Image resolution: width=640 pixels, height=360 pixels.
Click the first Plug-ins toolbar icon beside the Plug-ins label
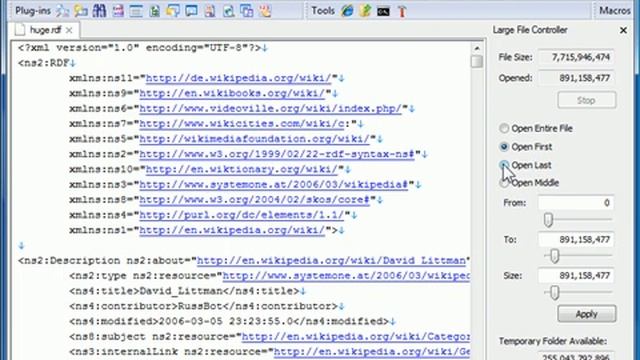pyautogui.click(x=62, y=11)
